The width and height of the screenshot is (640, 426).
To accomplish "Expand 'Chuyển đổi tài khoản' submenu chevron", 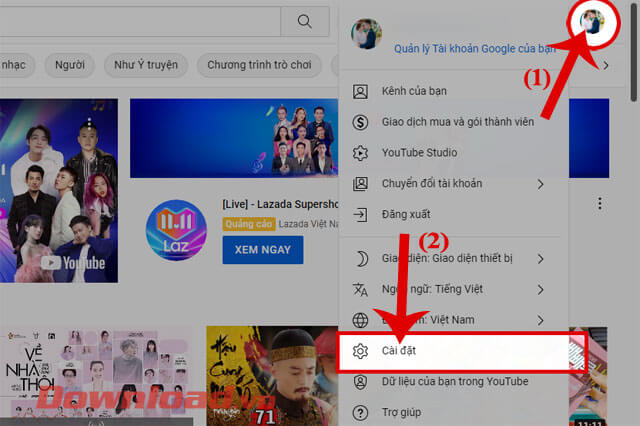I will click(540, 184).
